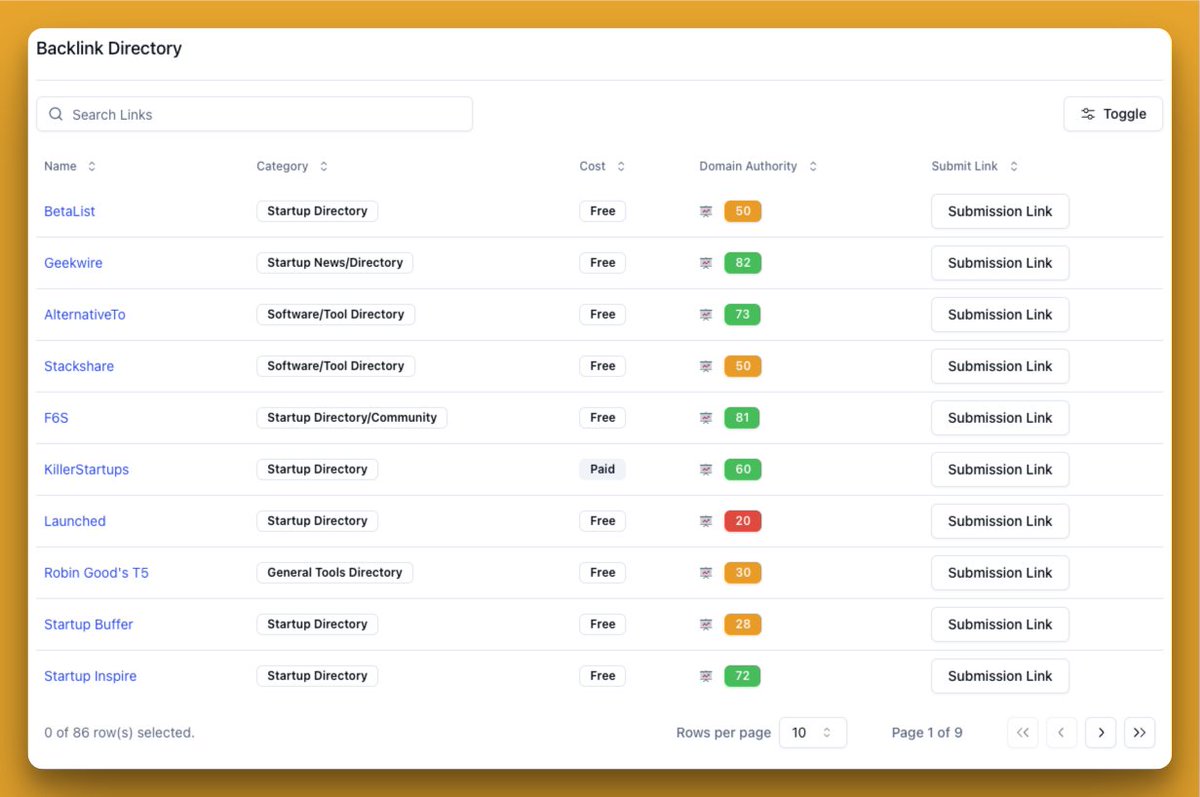Open the Launched link
Image resolution: width=1200 pixels, height=797 pixels.
point(75,521)
